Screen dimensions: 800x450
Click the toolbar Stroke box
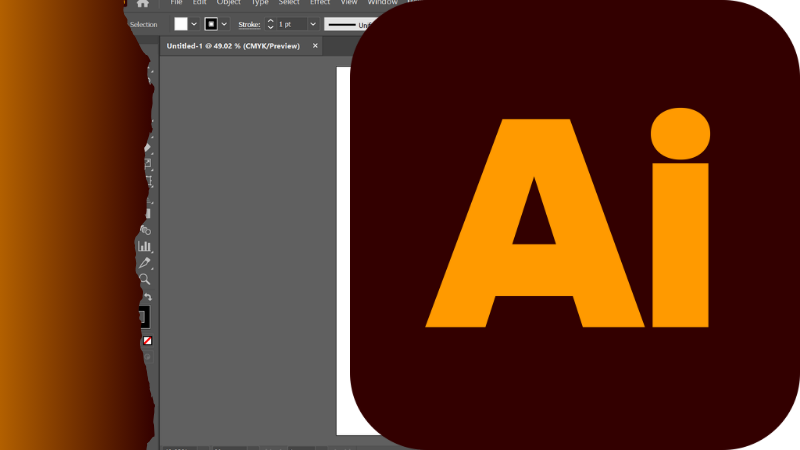point(144,317)
